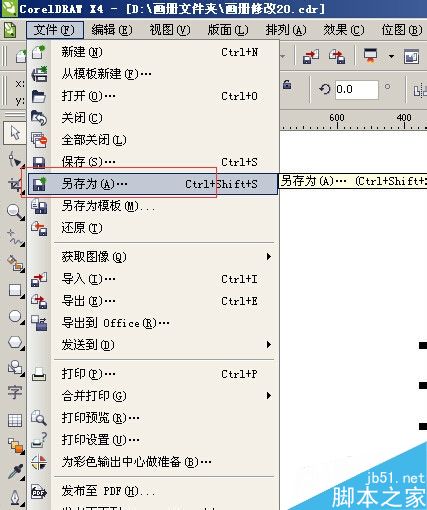Choose 关闭(C) menu entry
This screenshot has width=427, height=510.
click(153, 118)
